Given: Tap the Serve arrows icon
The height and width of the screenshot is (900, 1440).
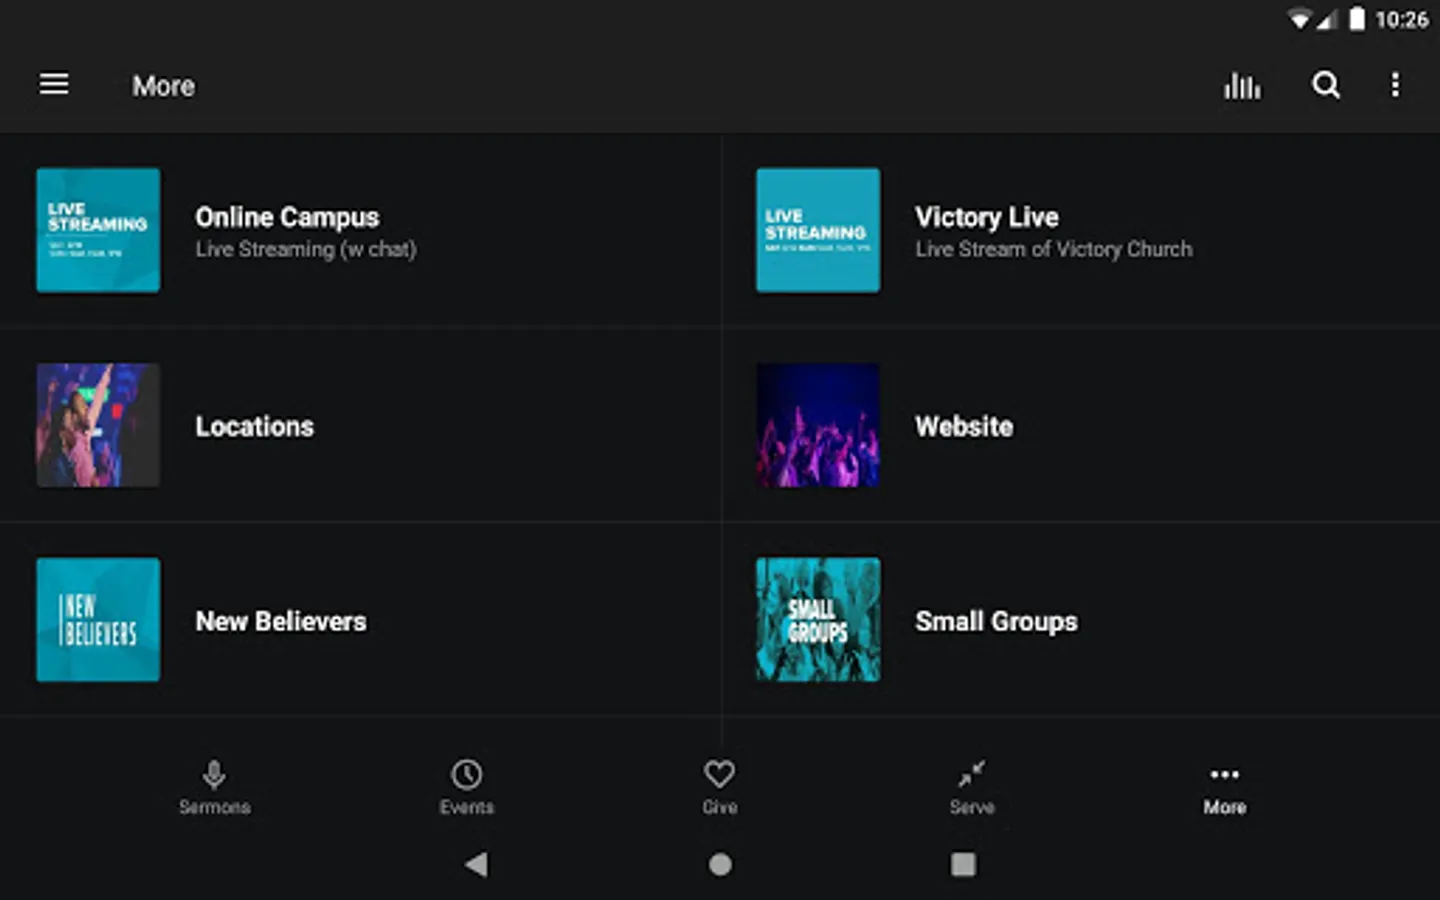Looking at the screenshot, I should click(971, 774).
